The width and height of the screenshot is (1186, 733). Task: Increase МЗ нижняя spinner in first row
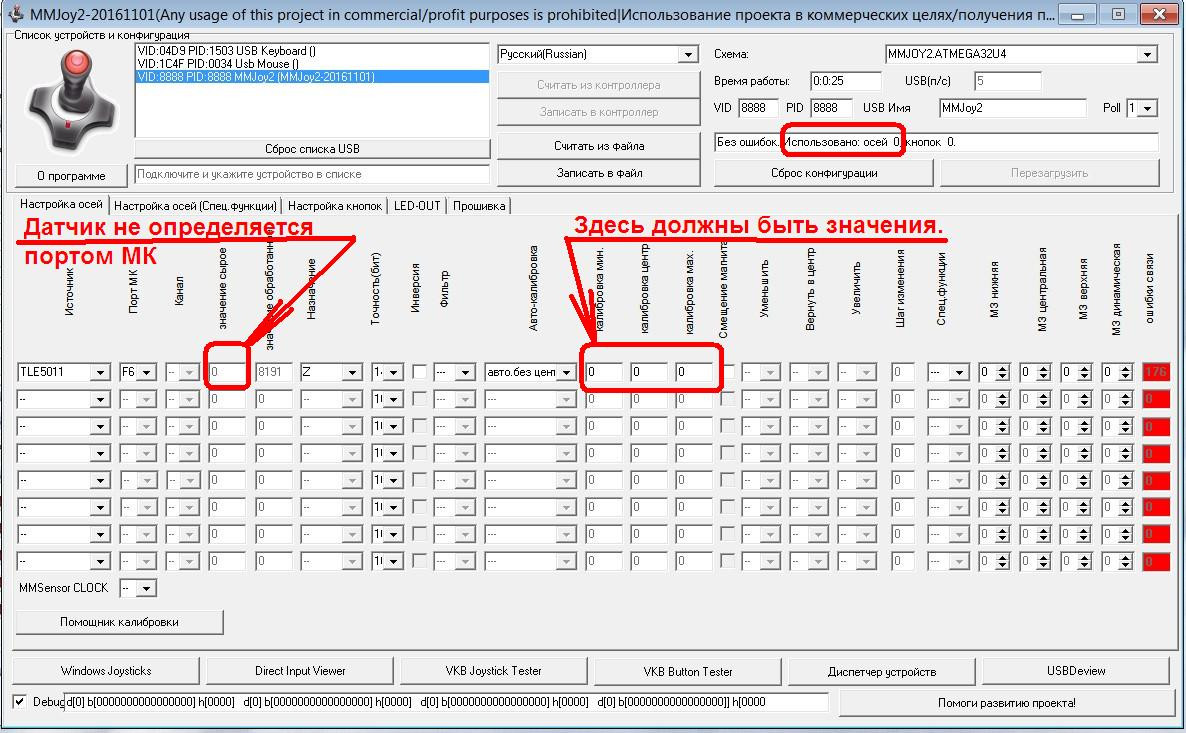pos(1003,368)
